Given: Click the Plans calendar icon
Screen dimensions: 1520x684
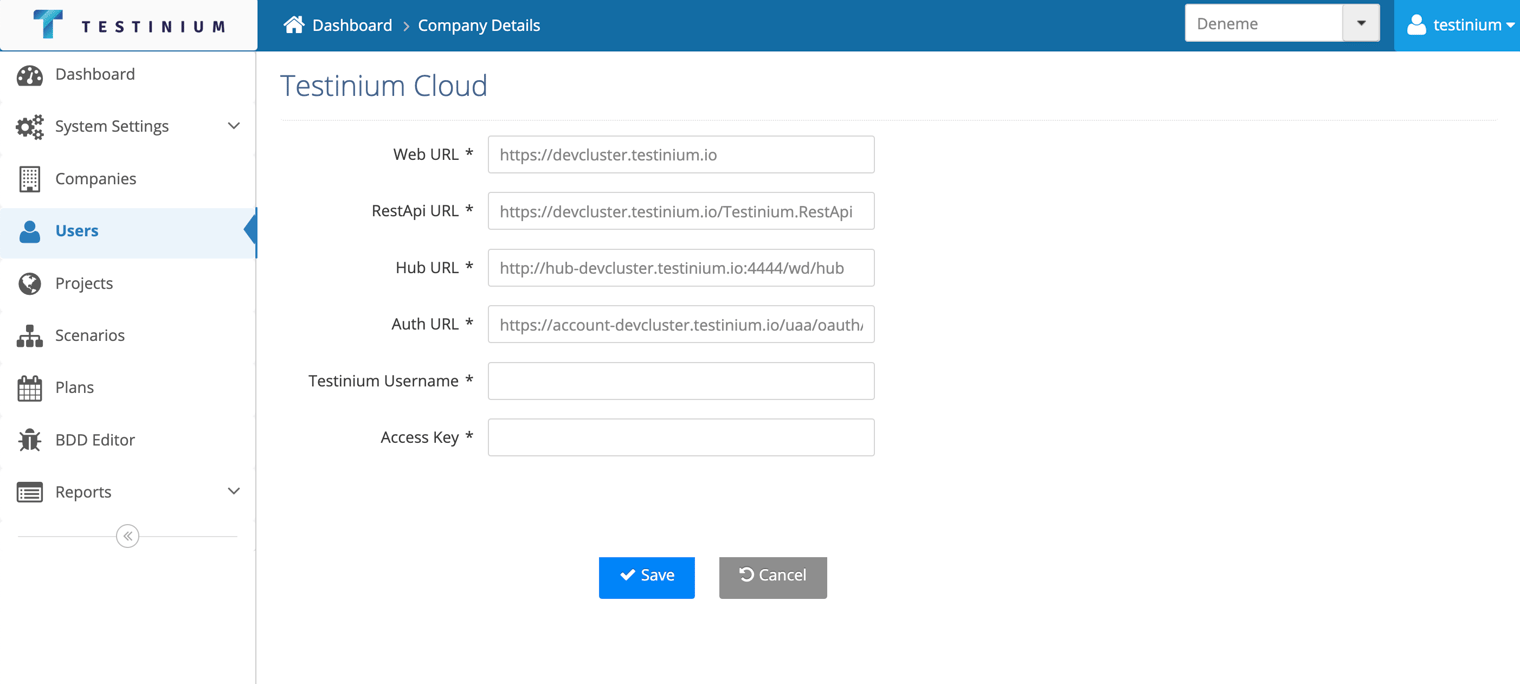Looking at the screenshot, I should click(30, 388).
